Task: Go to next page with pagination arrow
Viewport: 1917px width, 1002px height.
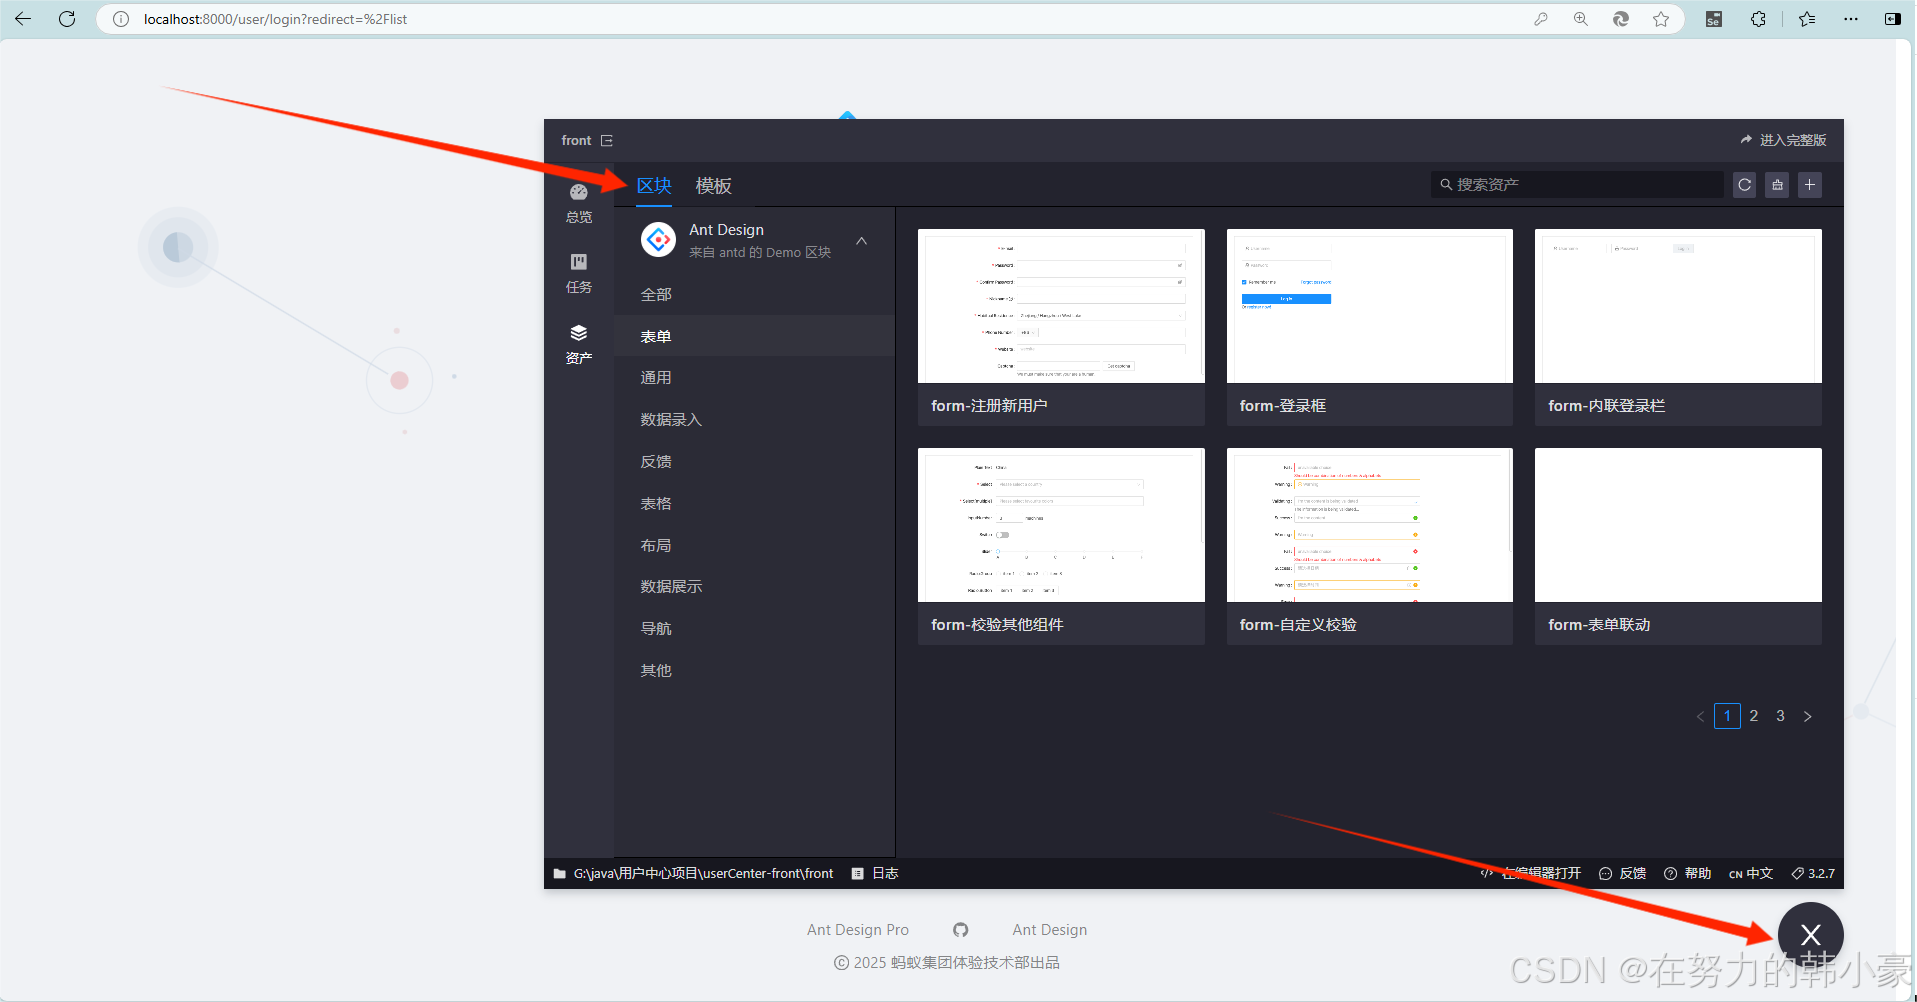Action: click(x=1808, y=716)
